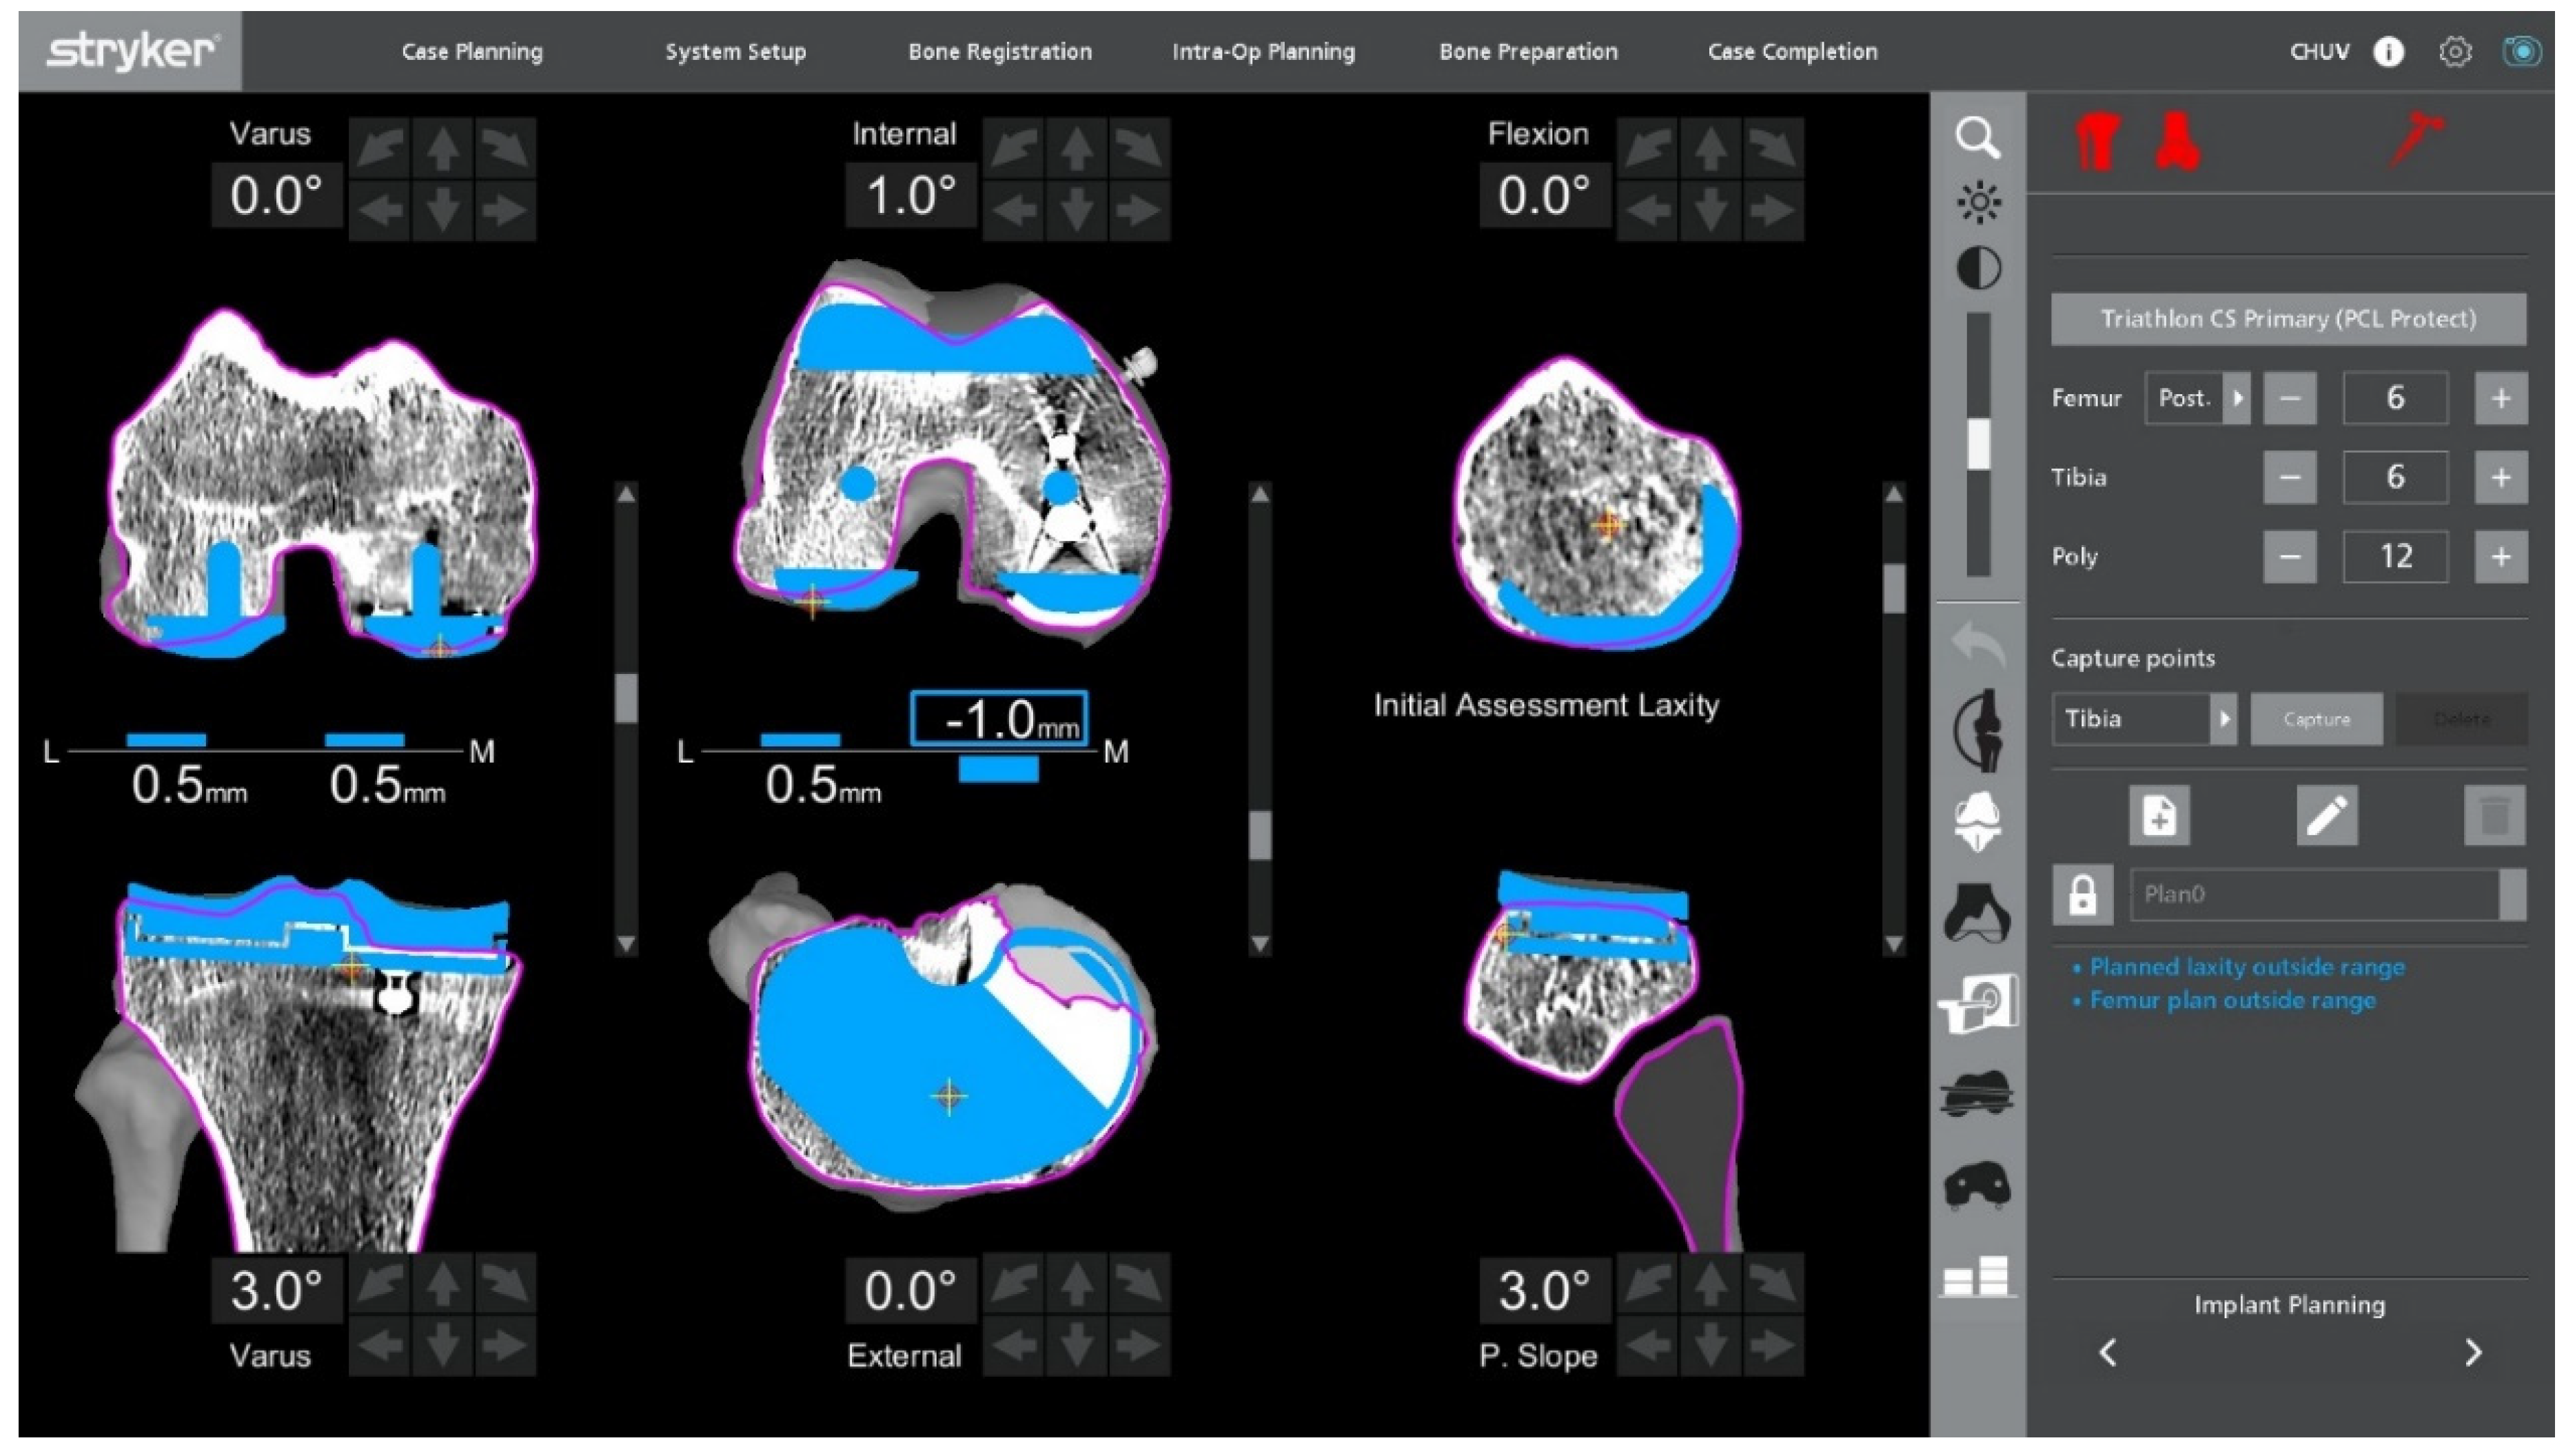The height and width of the screenshot is (1456, 2575).
Task: Click the add new plan document icon
Action: [x=2159, y=815]
